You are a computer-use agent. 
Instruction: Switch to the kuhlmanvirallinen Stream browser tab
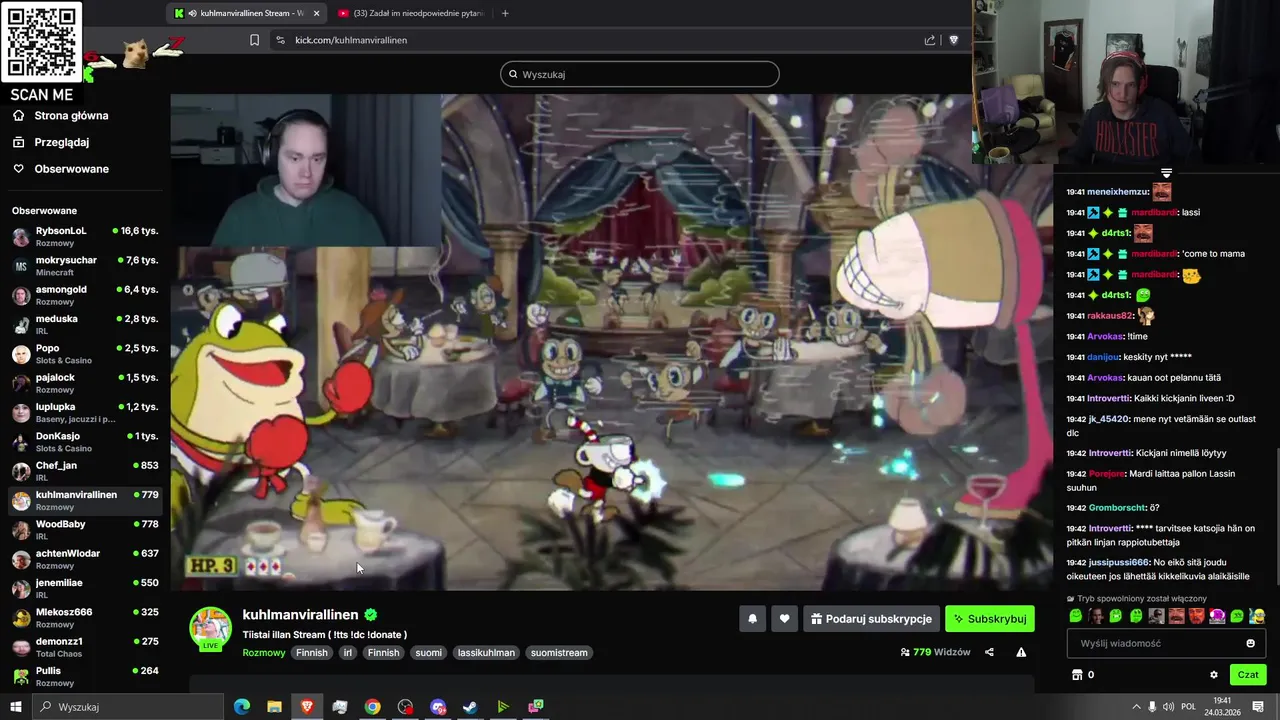point(247,13)
